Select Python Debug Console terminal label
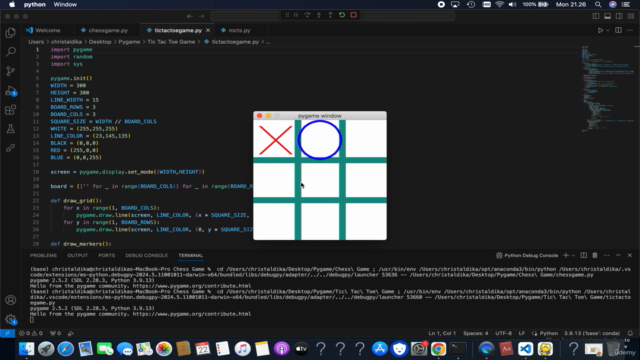This screenshot has width=640, height=360. click(527, 256)
